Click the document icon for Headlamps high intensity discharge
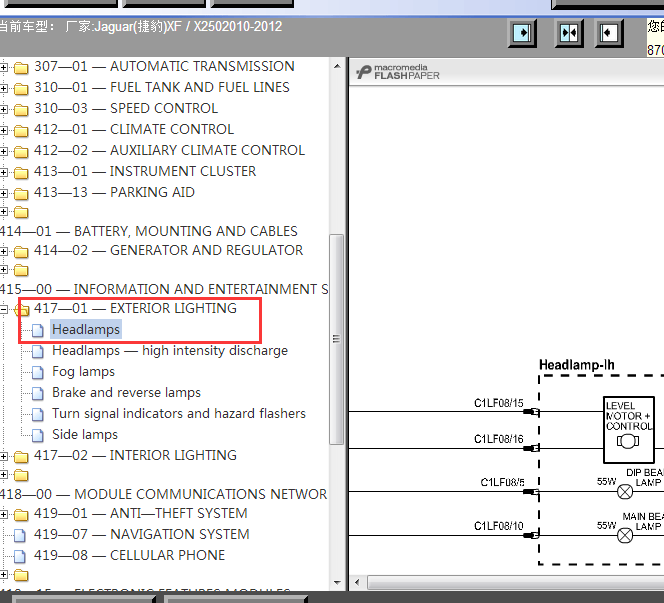The height and width of the screenshot is (603, 664). [38, 351]
